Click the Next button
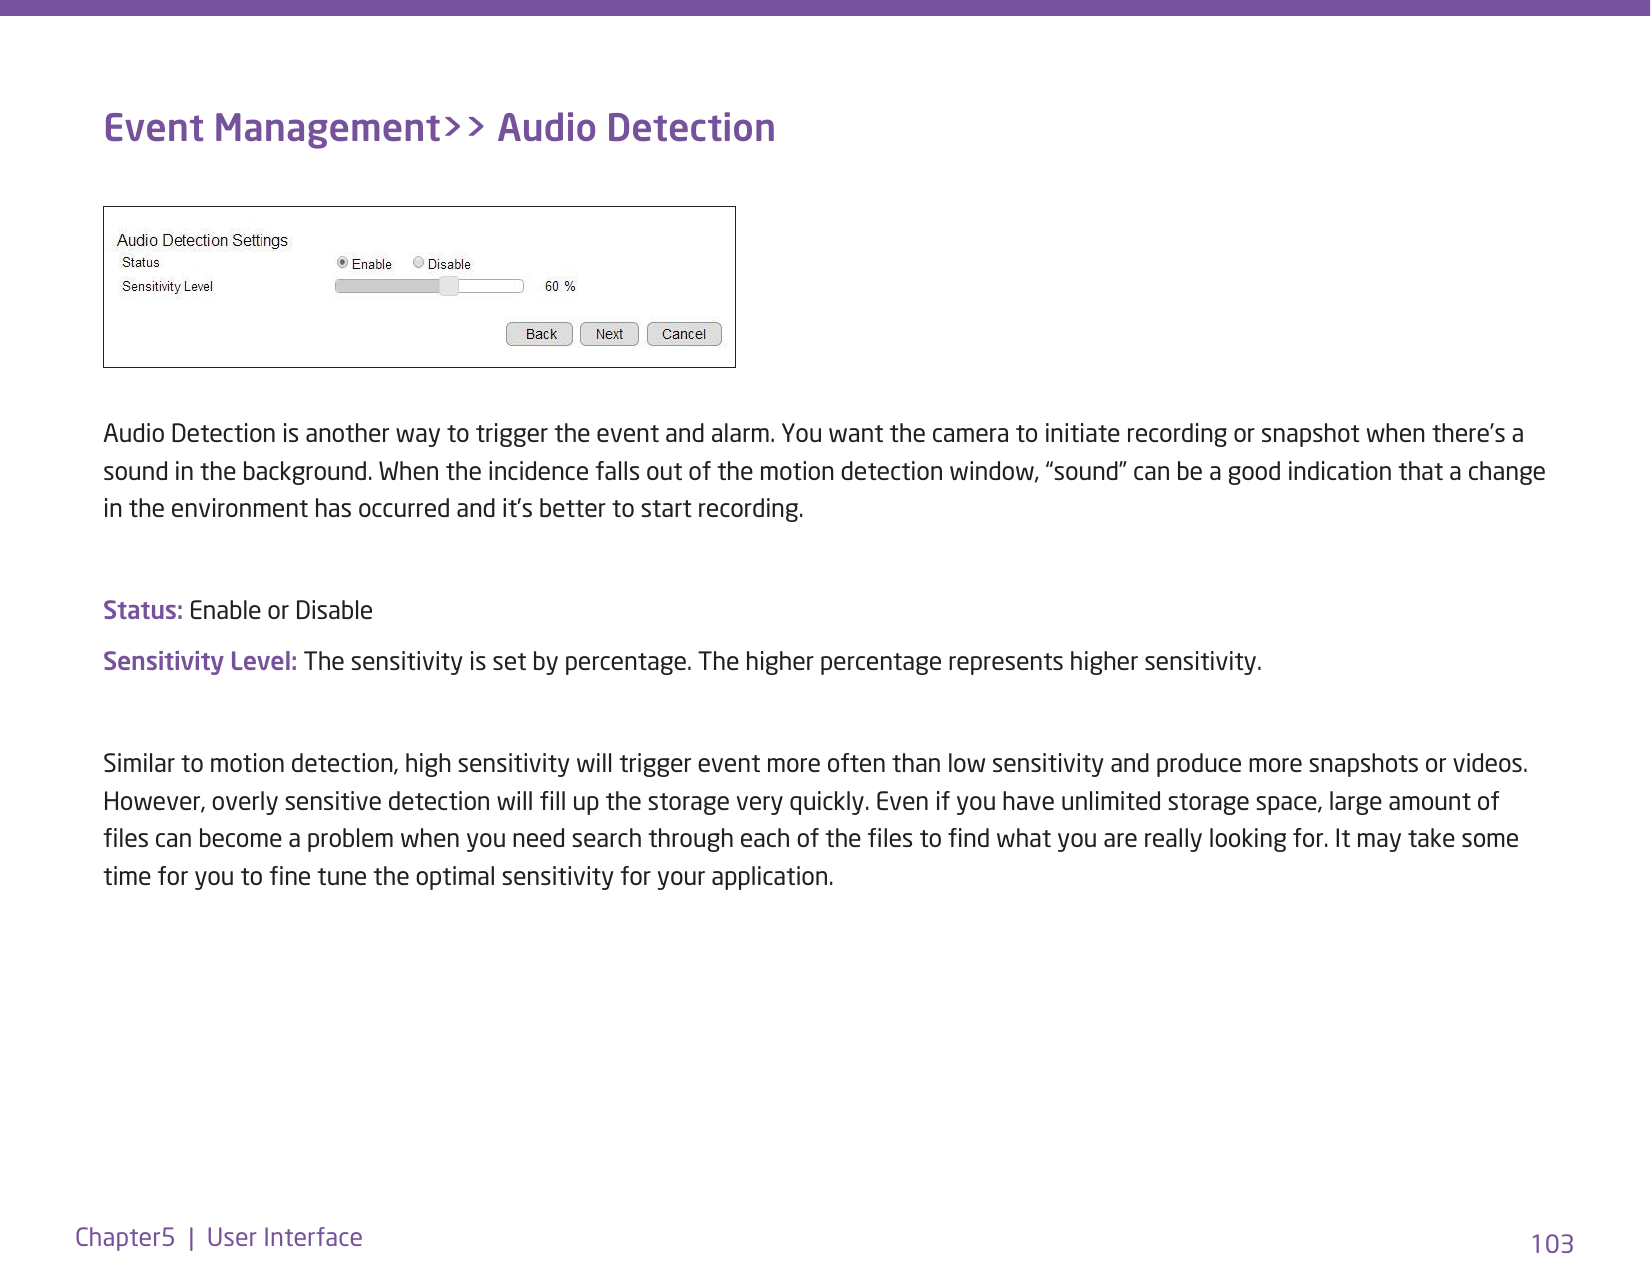This screenshot has width=1651, height=1275. (609, 334)
